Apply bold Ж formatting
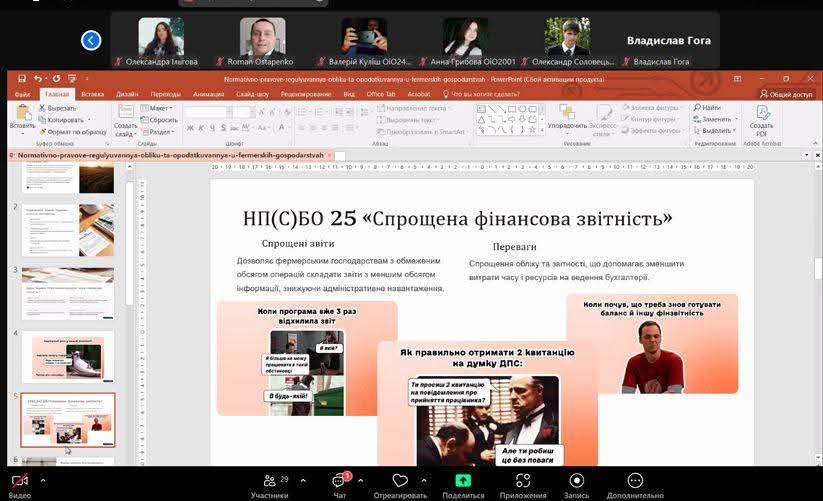This screenshot has width=823, height=501. (x=190, y=127)
